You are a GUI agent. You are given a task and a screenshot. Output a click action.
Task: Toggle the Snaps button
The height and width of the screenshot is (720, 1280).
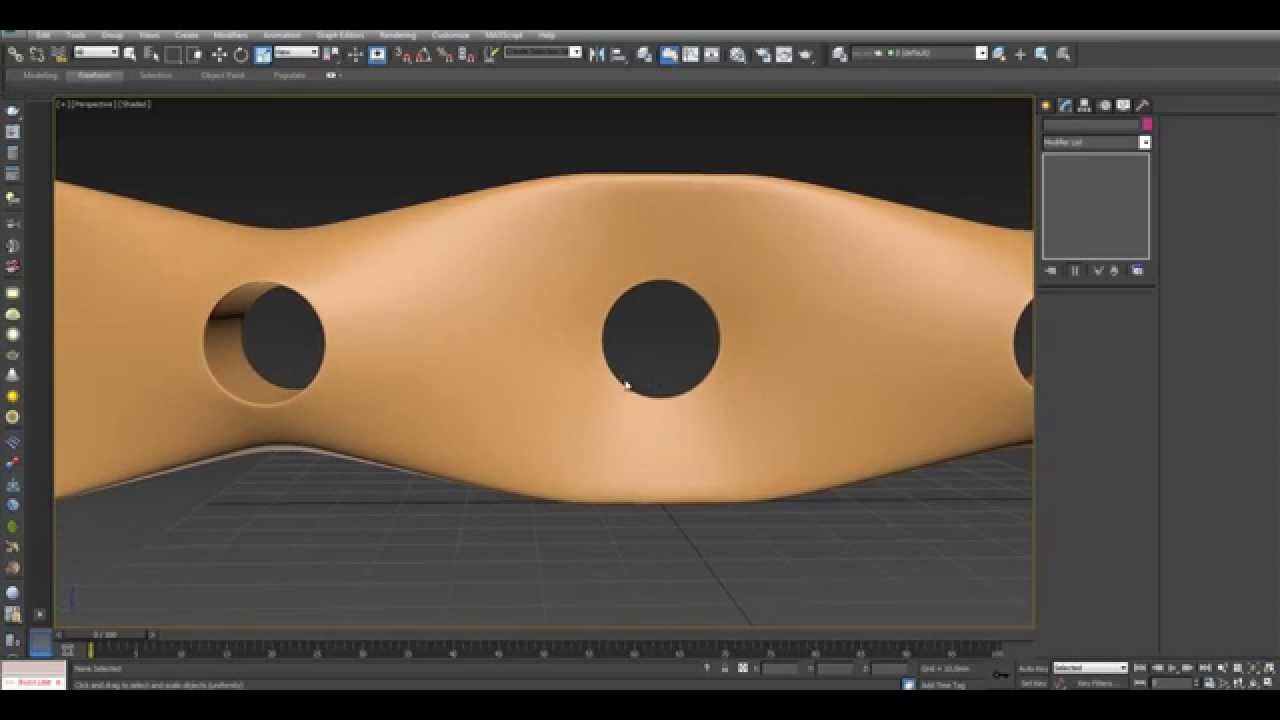click(x=402, y=54)
